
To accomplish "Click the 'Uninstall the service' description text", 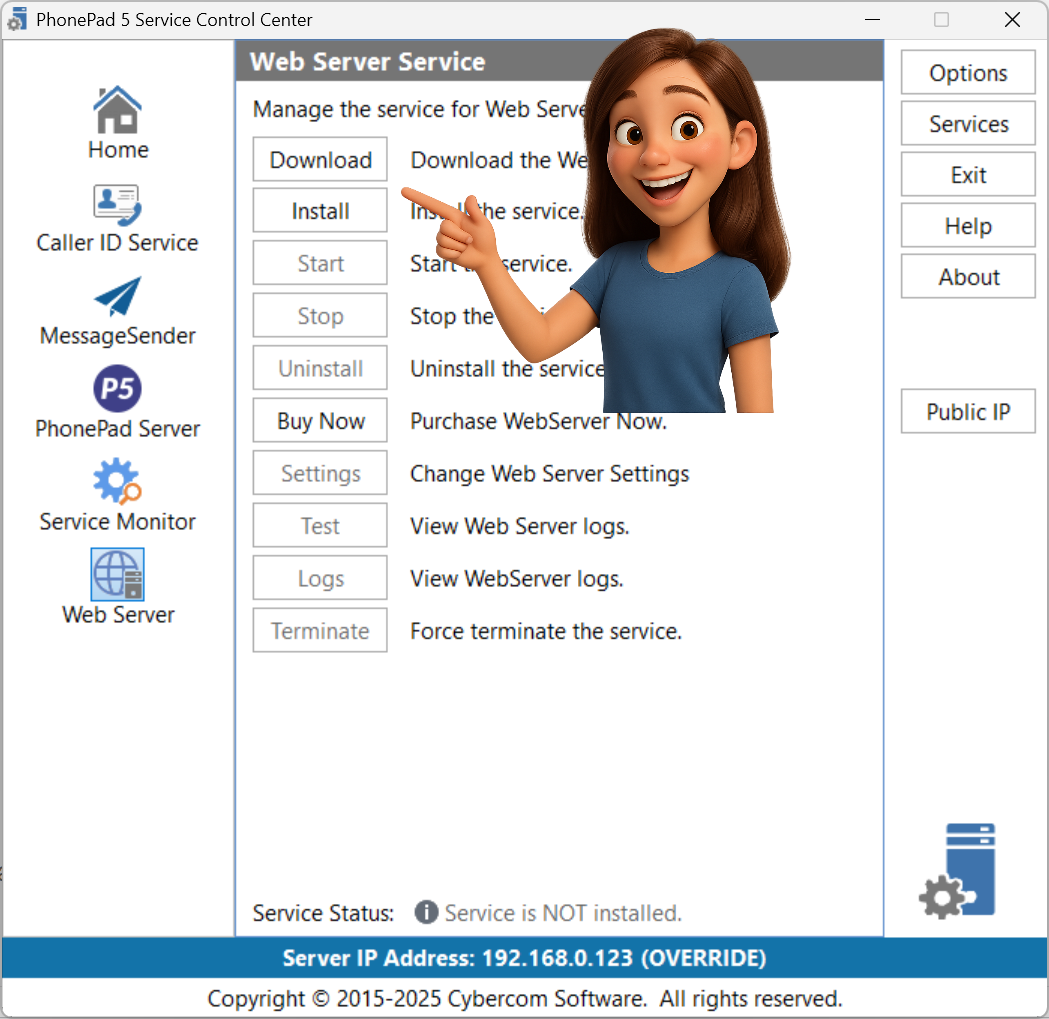I will [x=507, y=369].
